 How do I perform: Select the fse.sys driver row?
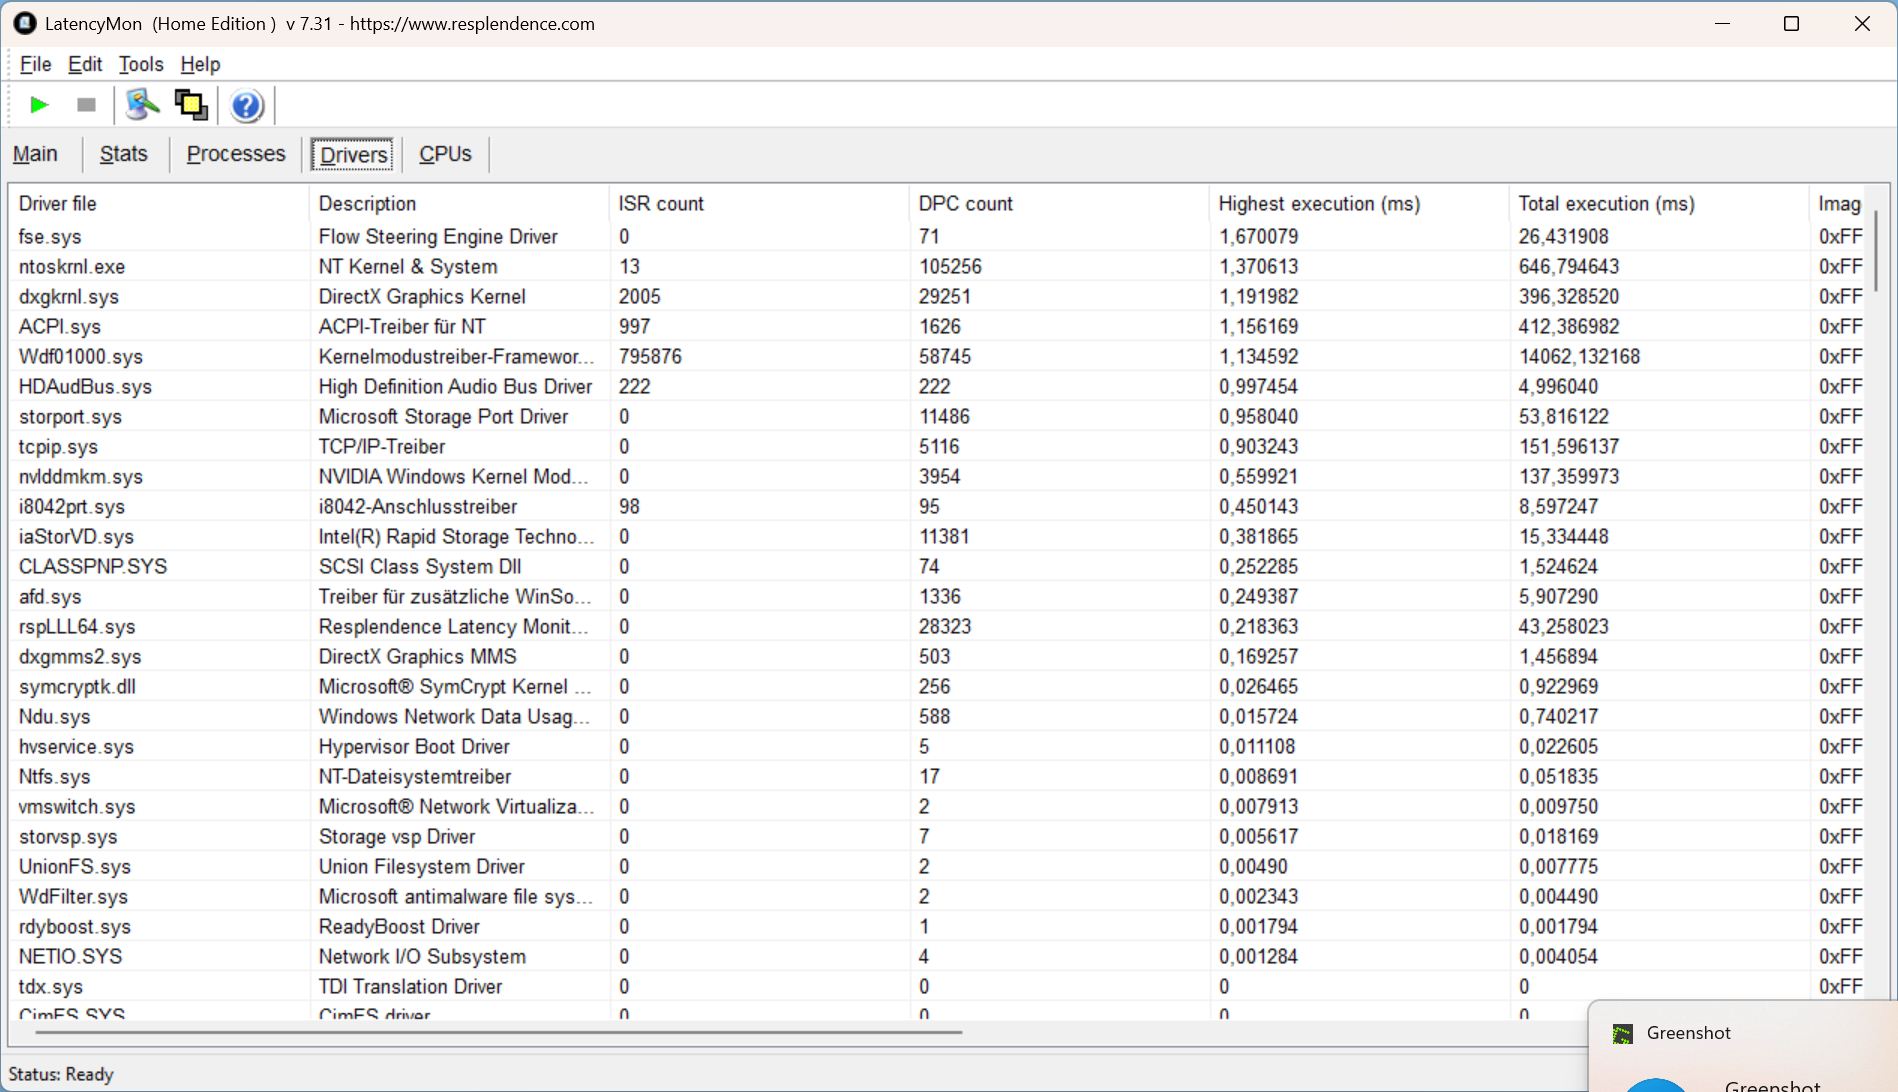click(x=938, y=237)
